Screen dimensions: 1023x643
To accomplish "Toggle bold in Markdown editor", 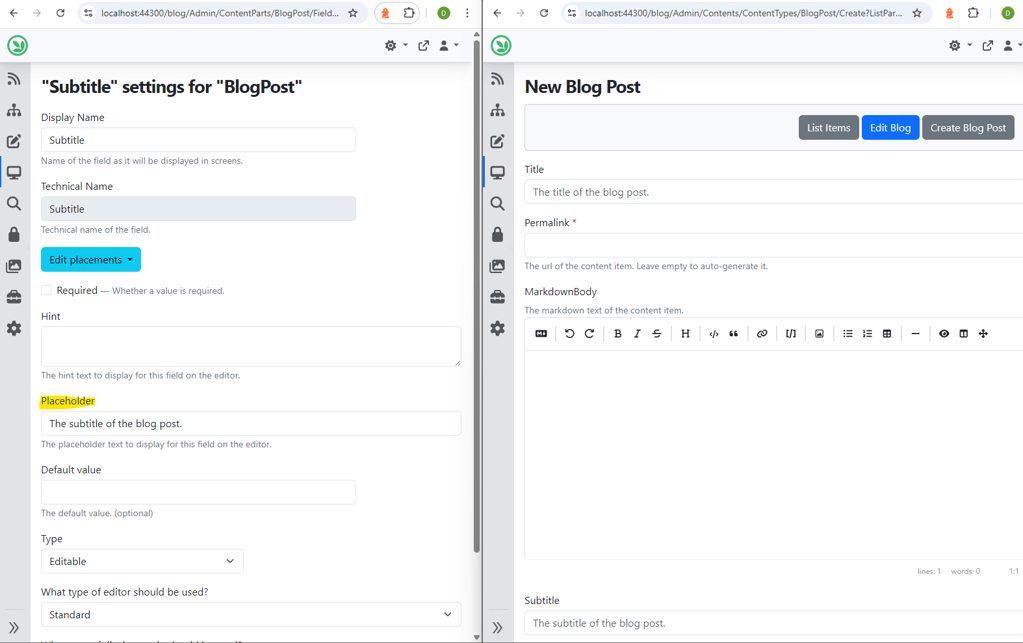I will tap(617, 334).
